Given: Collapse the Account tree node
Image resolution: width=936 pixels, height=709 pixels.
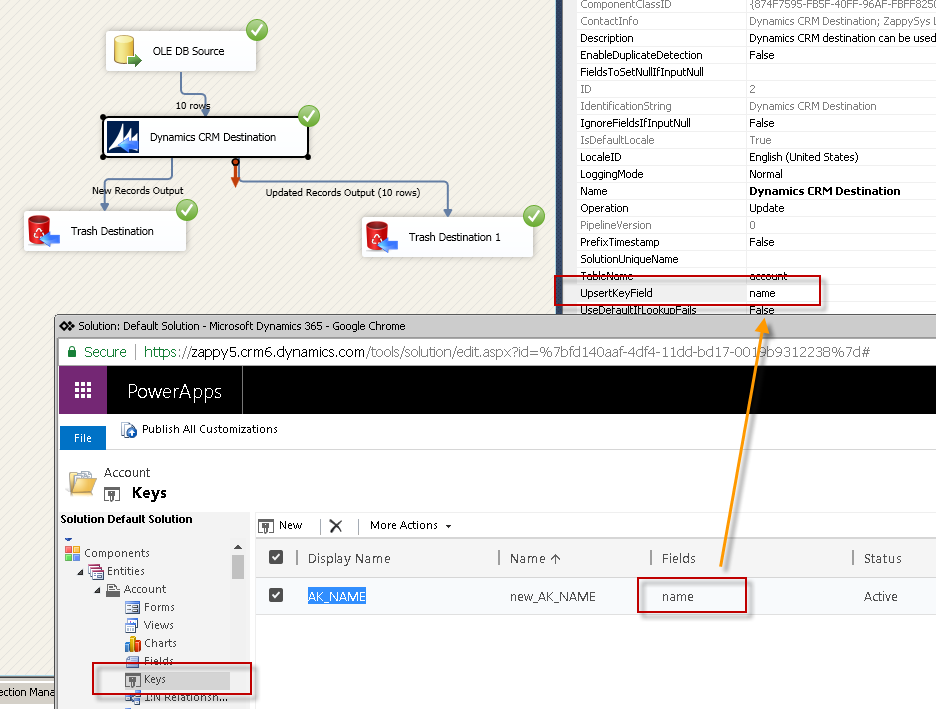Looking at the screenshot, I should click(x=97, y=590).
